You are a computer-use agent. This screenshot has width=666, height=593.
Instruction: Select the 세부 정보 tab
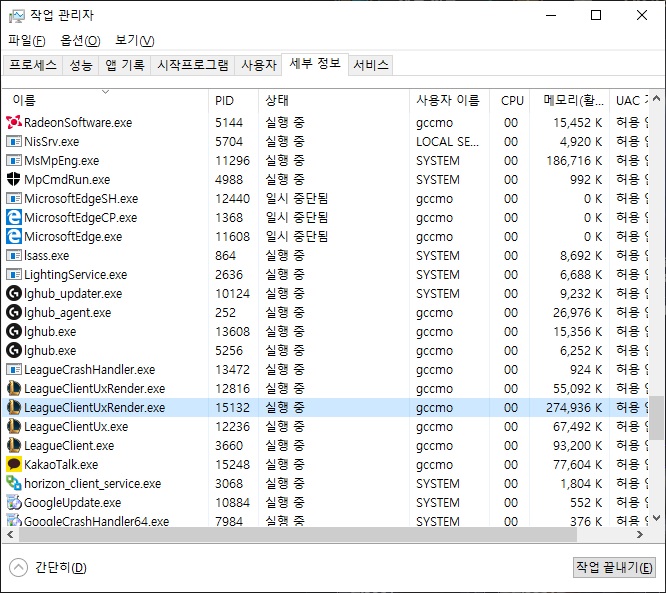pos(315,64)
